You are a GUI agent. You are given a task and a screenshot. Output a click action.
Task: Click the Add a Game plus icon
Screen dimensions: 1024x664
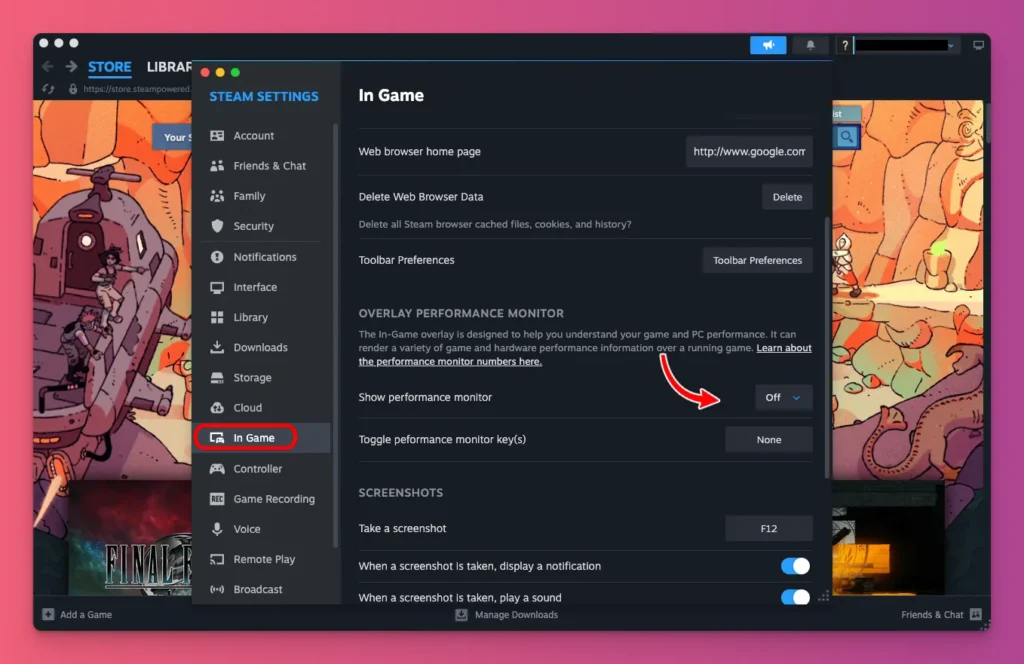(x=48, y=615)
